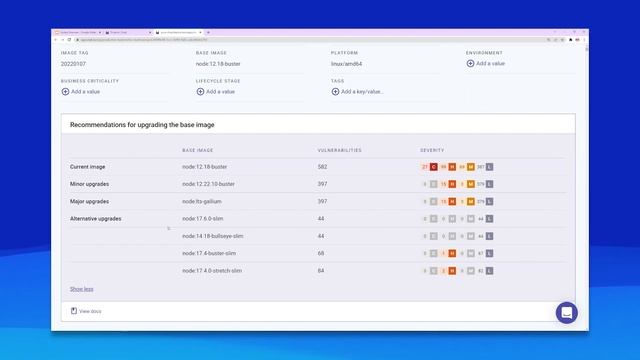Click the Show less link
Screen dimensions: 640x360
82,289
